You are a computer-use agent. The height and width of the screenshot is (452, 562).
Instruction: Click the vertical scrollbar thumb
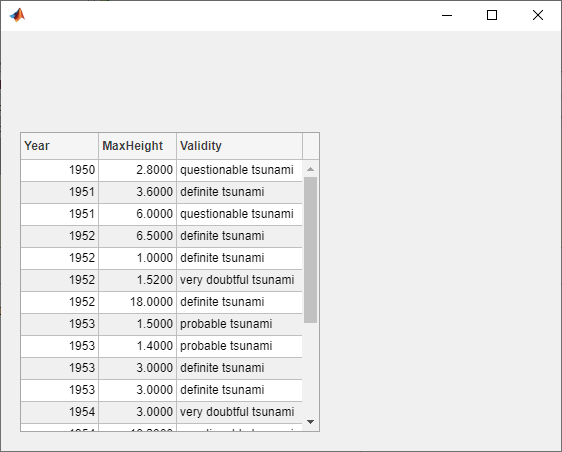310,250
